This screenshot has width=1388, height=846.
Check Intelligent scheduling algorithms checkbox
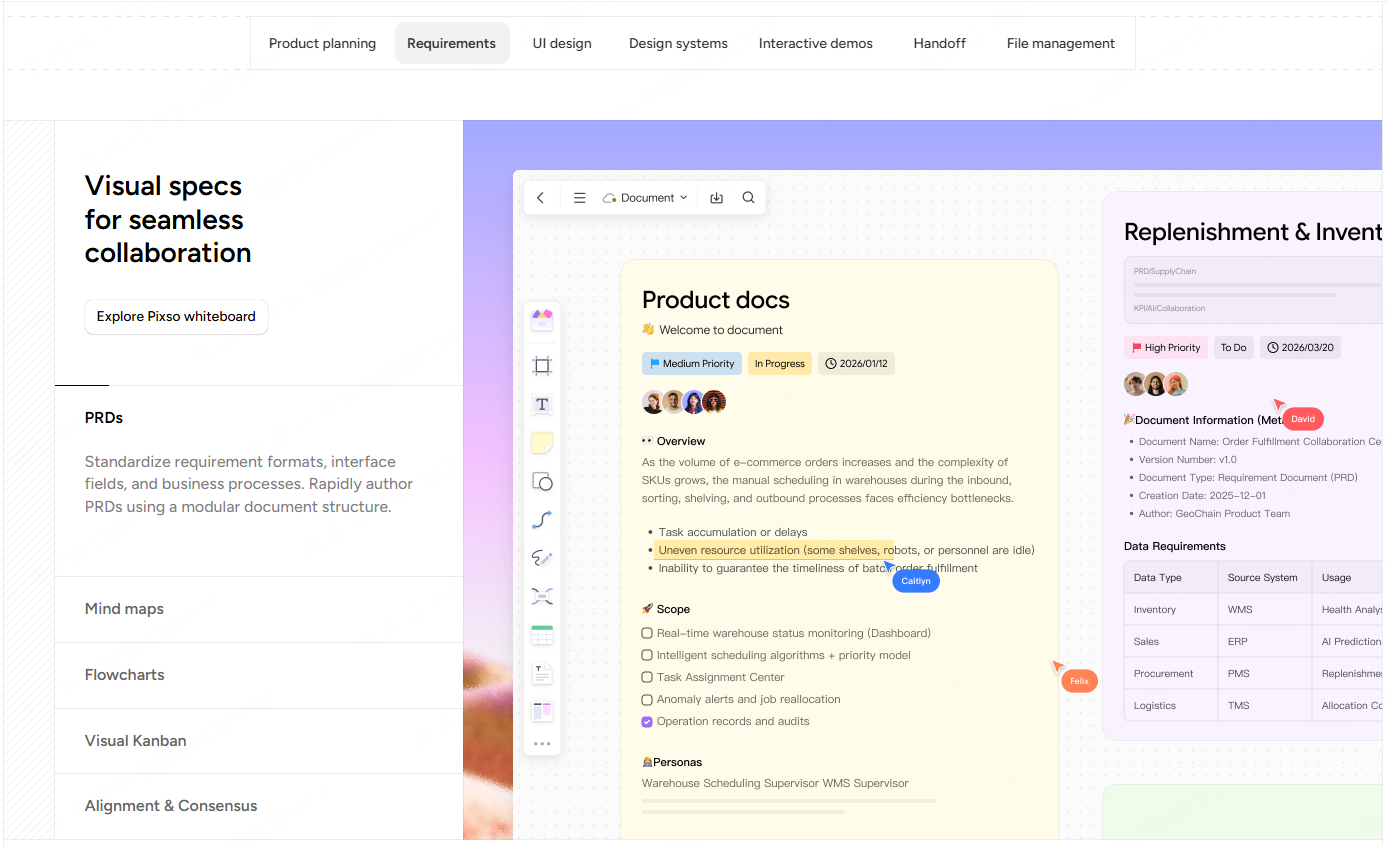(647, 655)
